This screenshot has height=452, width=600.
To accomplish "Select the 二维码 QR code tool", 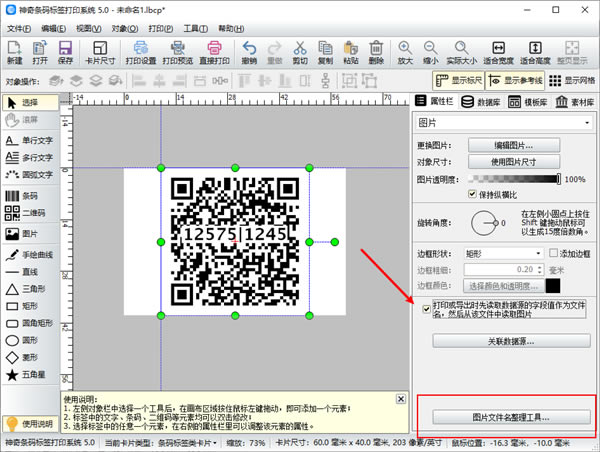I will (30, 213).
